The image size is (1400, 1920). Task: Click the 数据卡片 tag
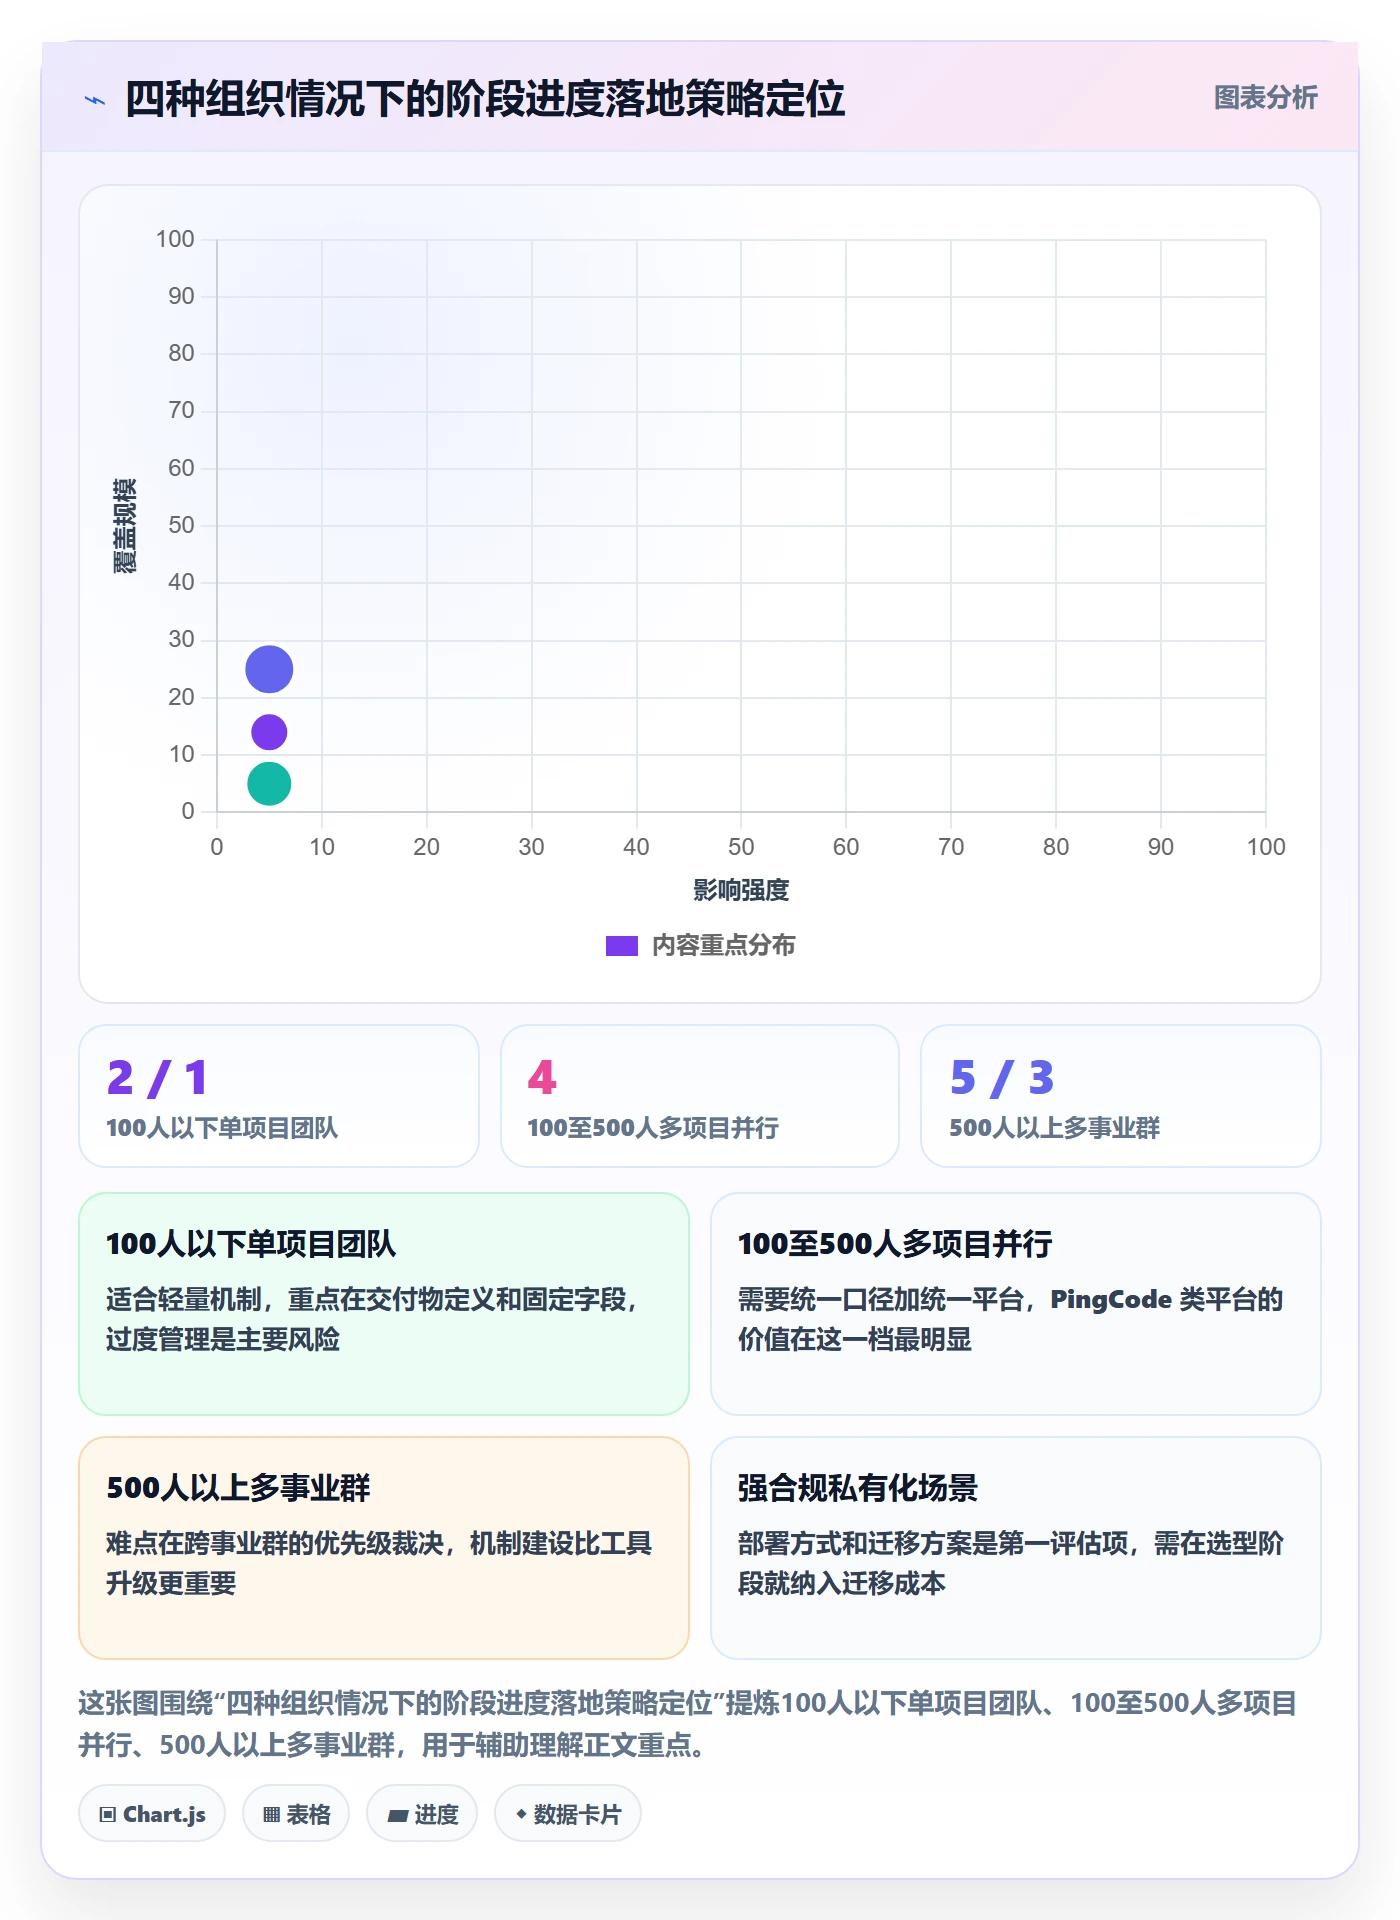coord(568,1814)
